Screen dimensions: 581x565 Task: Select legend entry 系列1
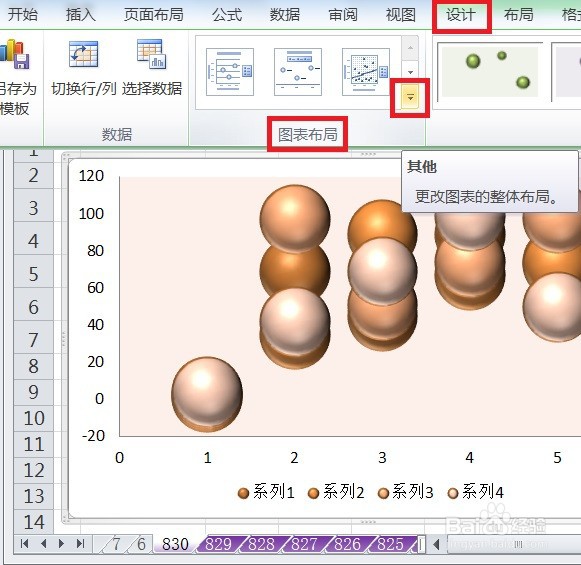pos(265,492)
